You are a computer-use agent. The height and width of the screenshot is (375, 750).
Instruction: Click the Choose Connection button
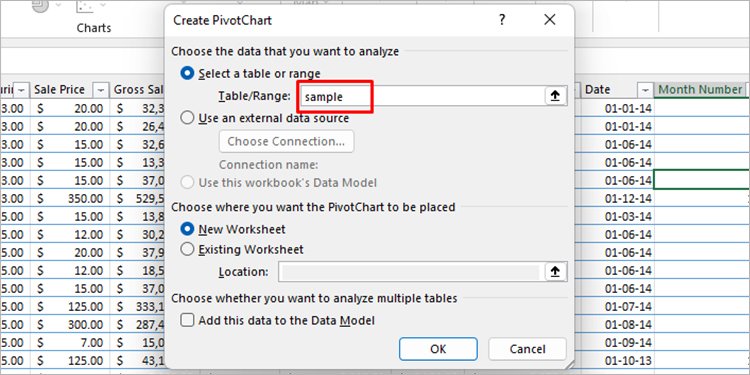coord(286,142)
